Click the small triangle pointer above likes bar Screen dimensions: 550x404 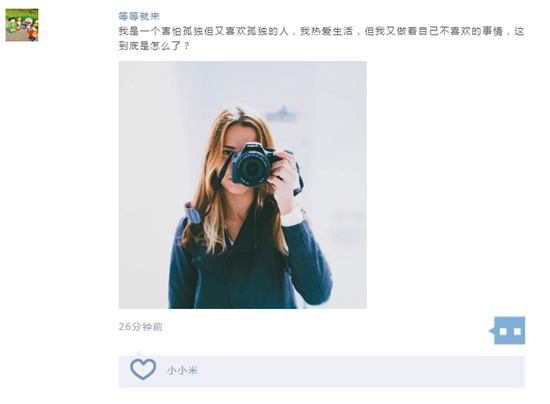139,353
